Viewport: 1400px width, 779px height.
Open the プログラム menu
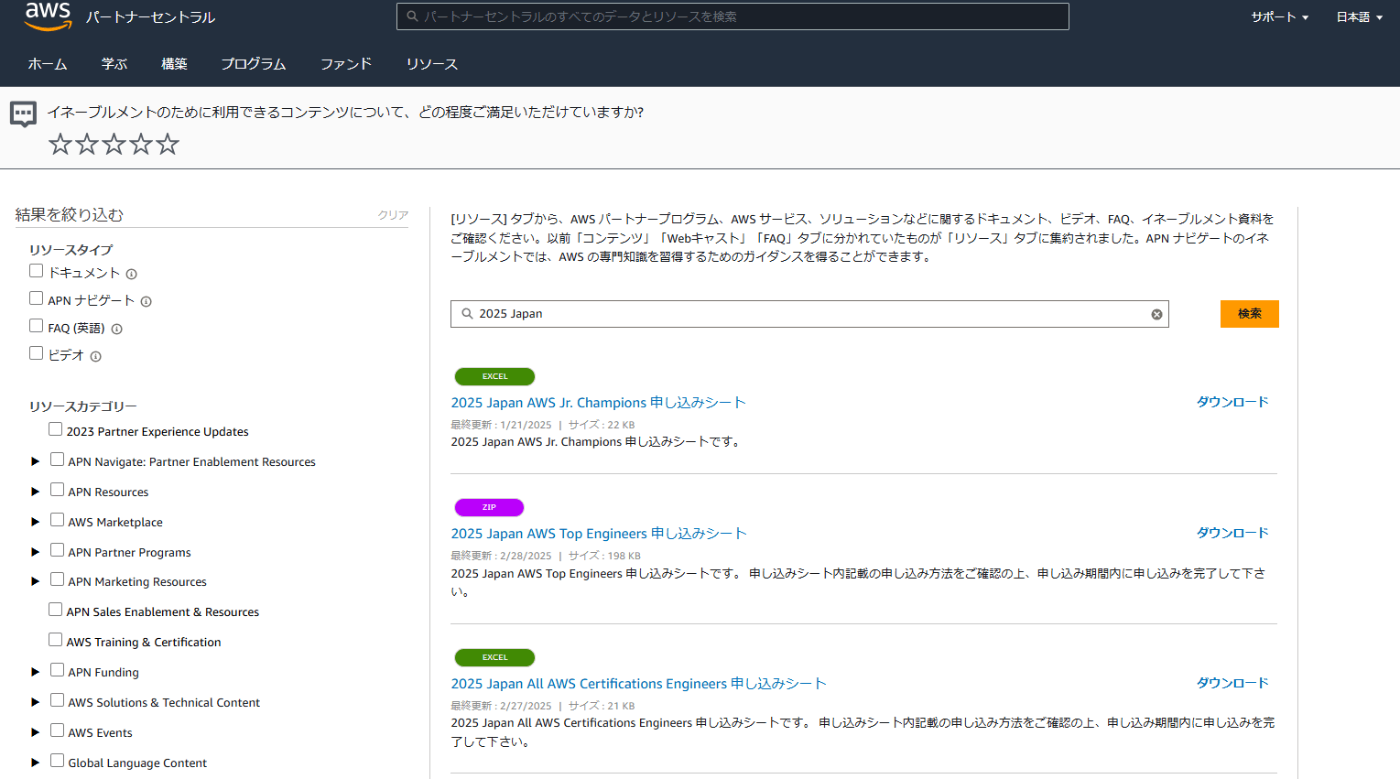pyautogui.click(x=253, y=64)
